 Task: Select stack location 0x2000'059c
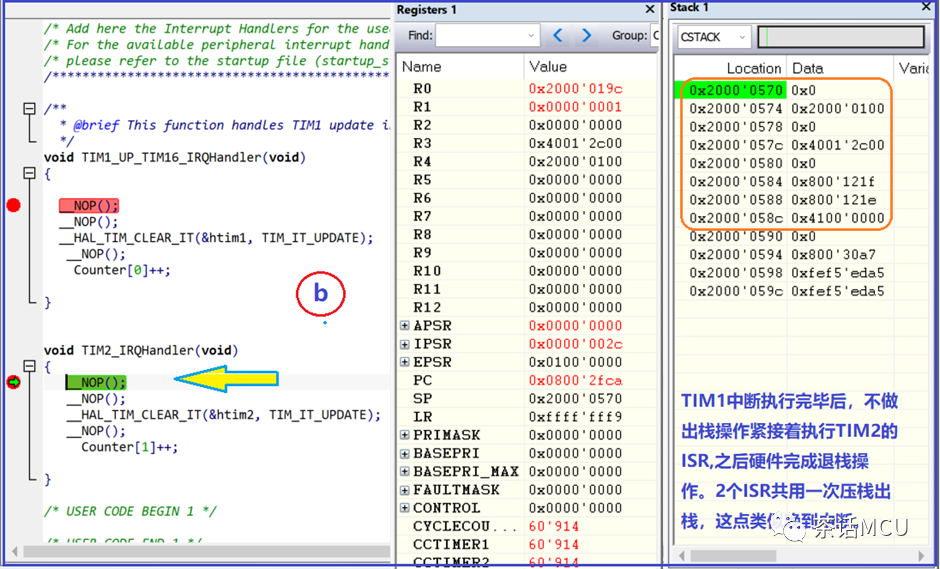(736, 291)
